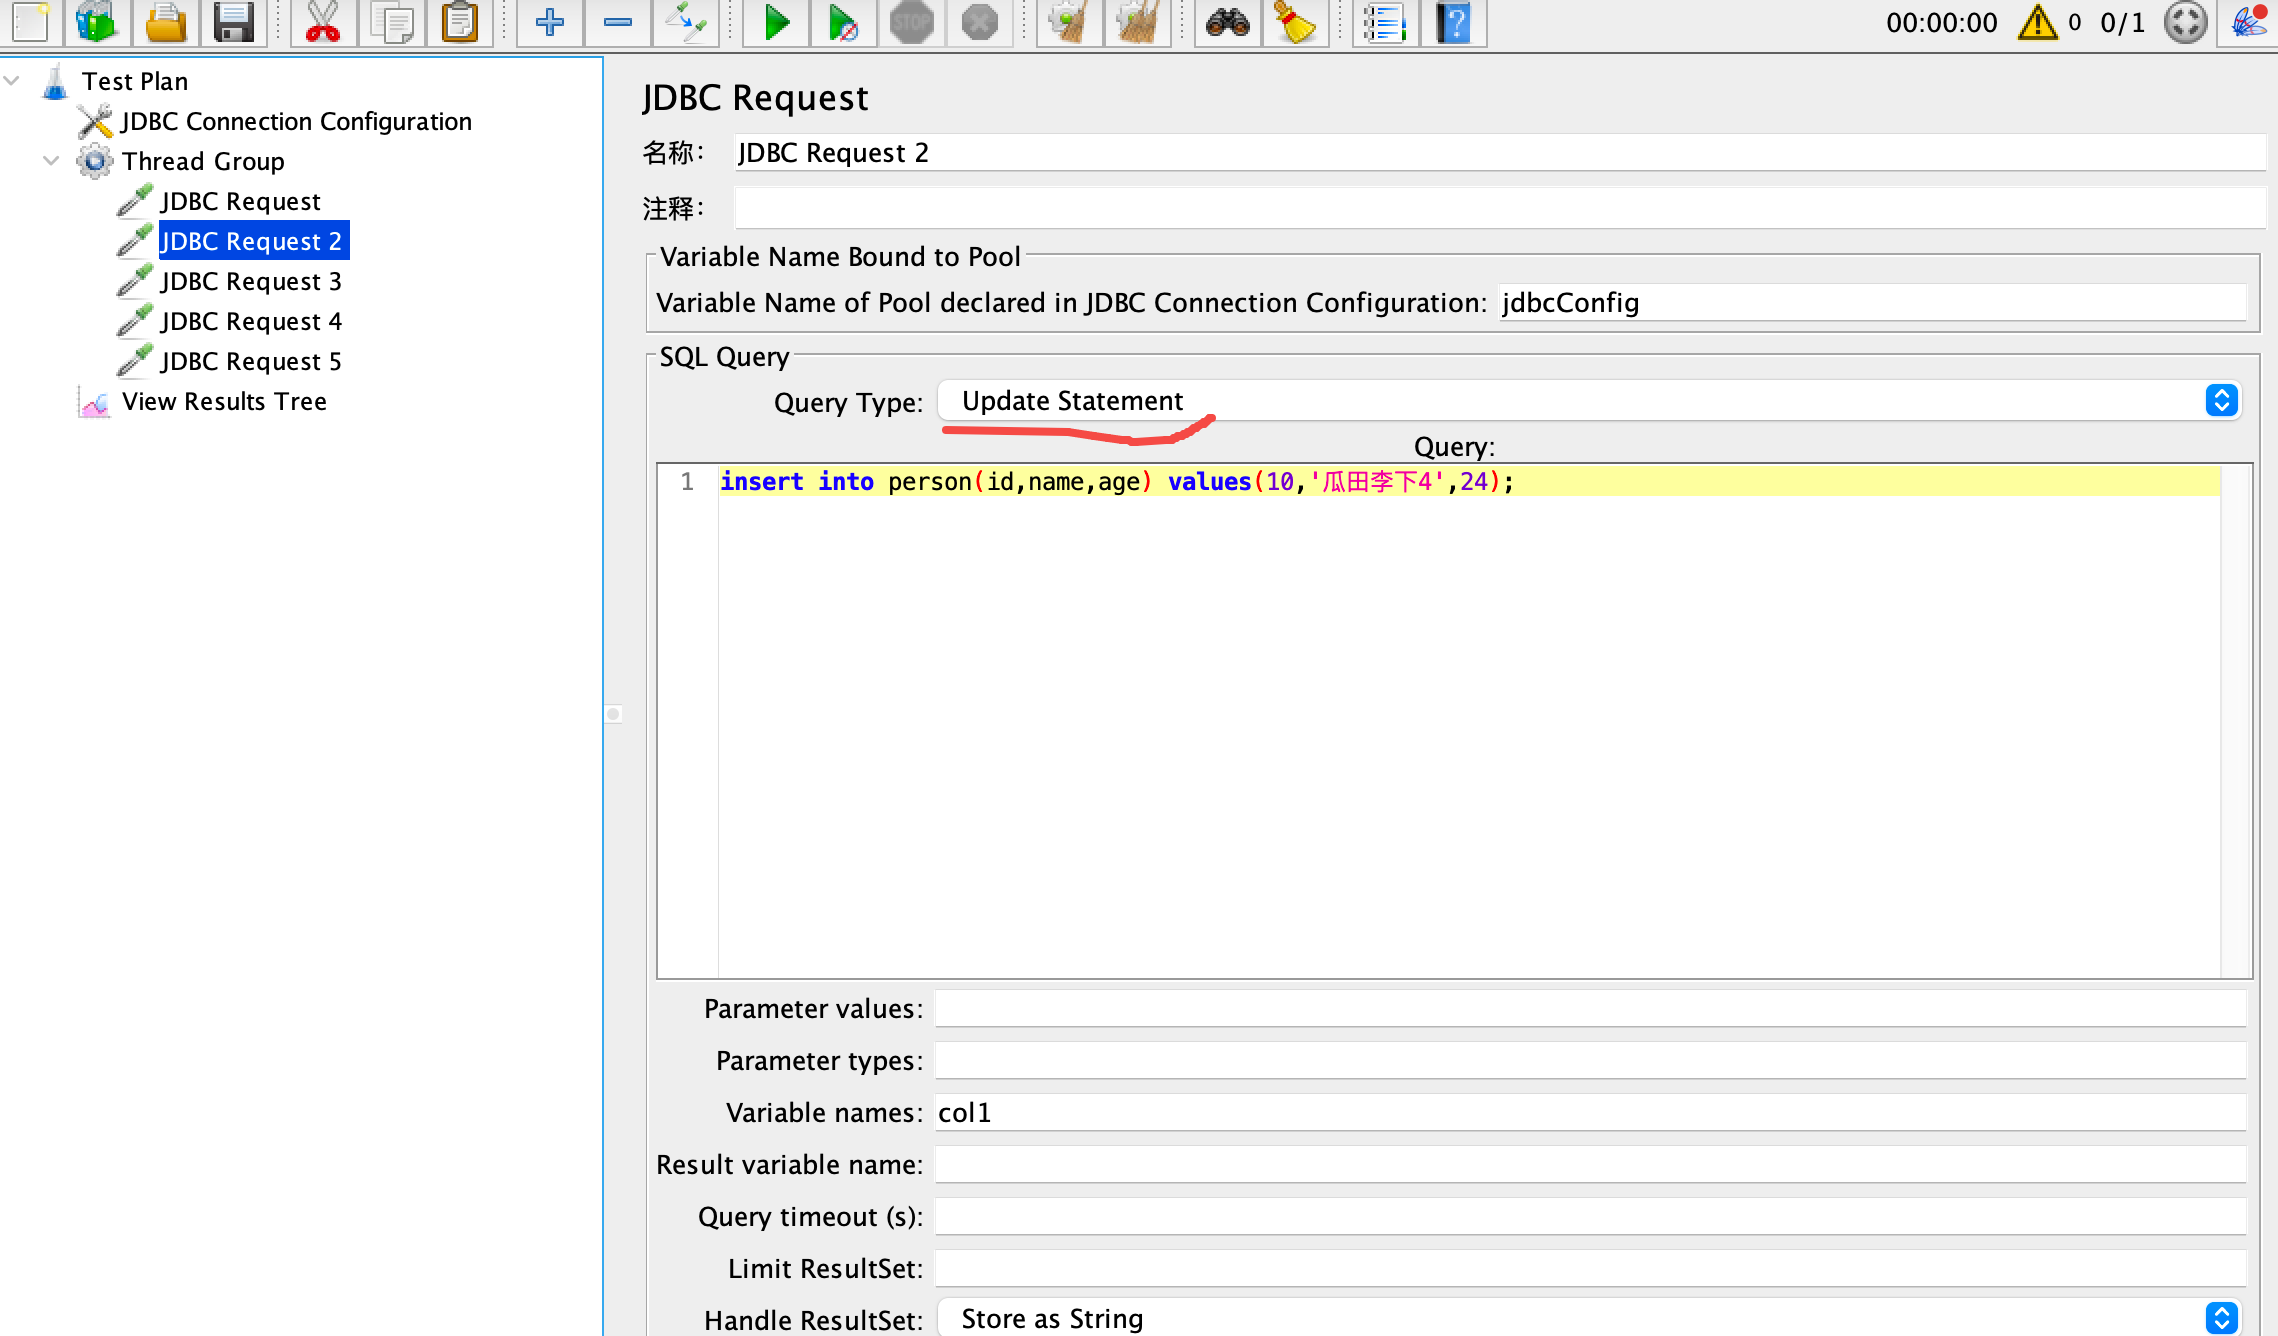Open Search with binoculars icon
Viewport: 2278px width, 1336px height.
[1227, 22]
